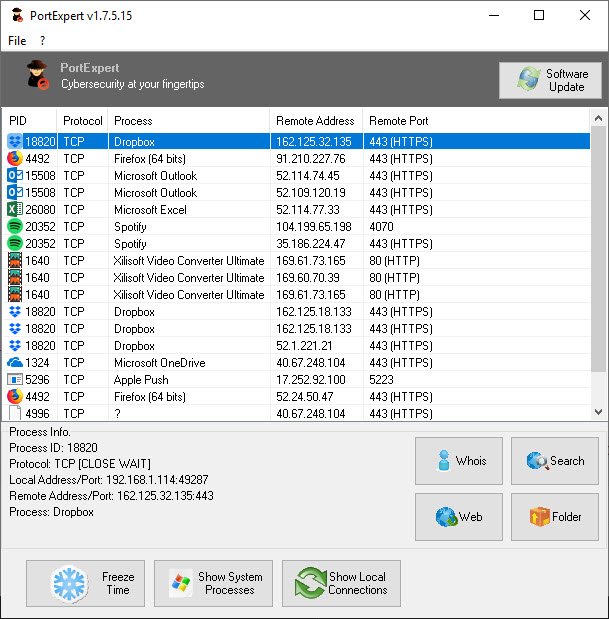The image size is (609, 619).
Task: Click the PortExpert spy logo in banner
Action: point(38,75)
